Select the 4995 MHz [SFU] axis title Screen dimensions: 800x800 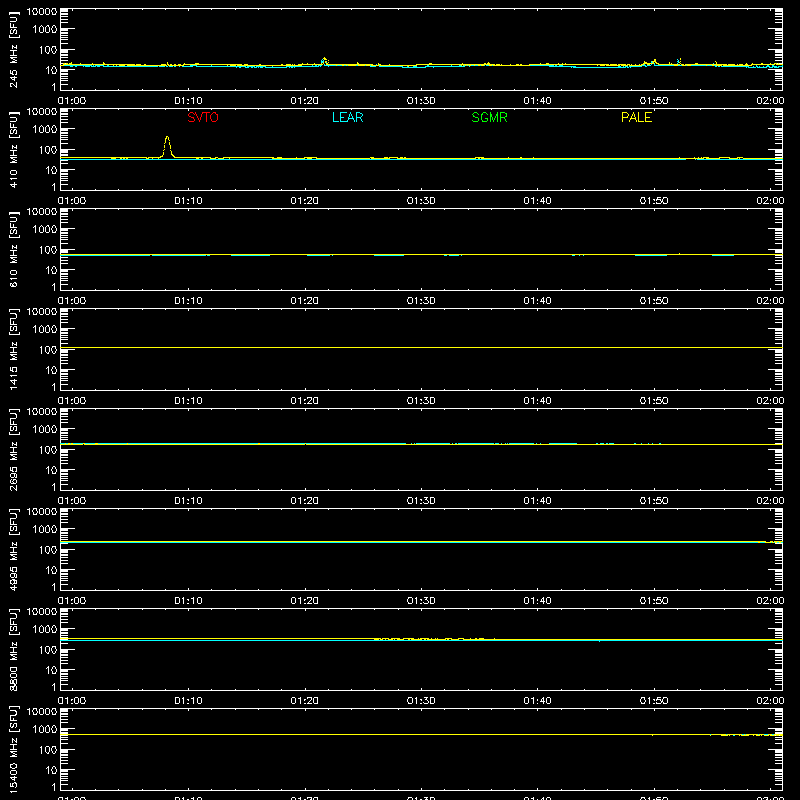point(13,549)
